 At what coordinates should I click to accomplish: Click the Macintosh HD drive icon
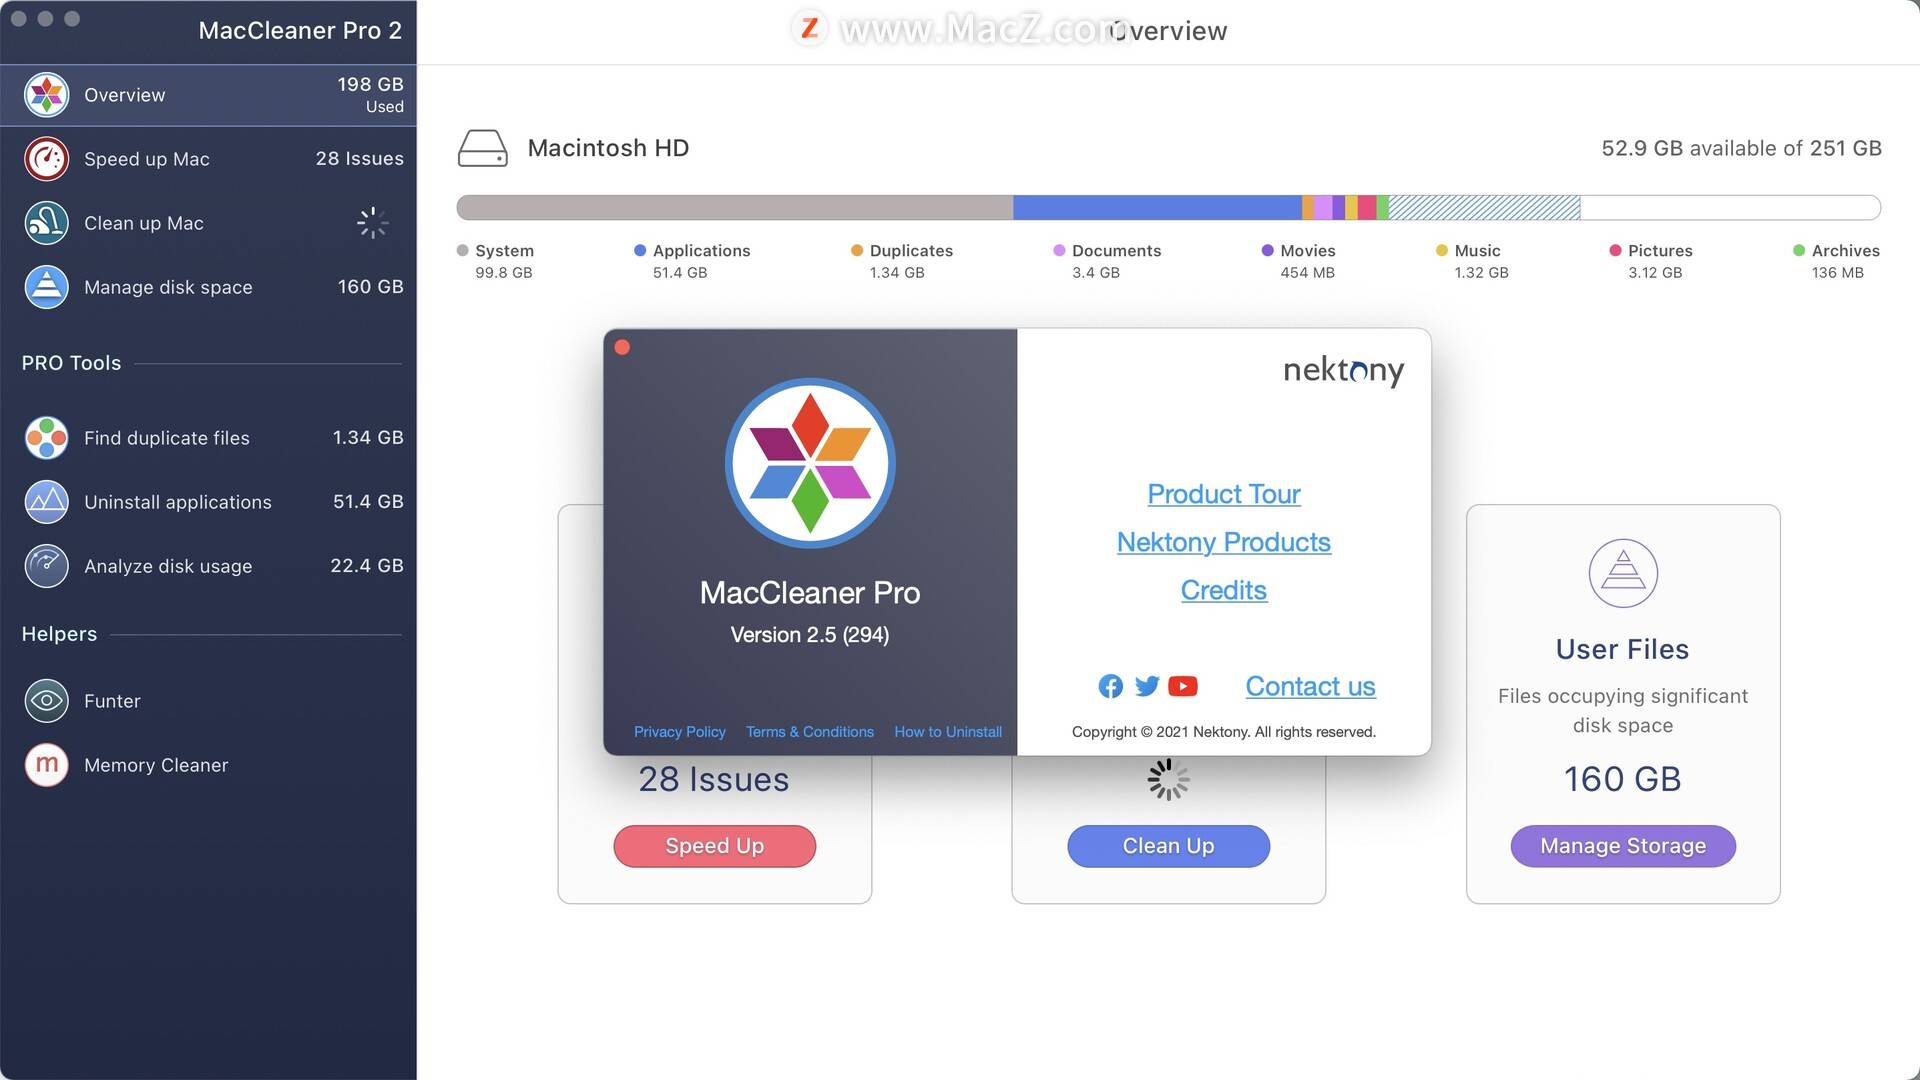pyautogui.click(x=483, y=148)
